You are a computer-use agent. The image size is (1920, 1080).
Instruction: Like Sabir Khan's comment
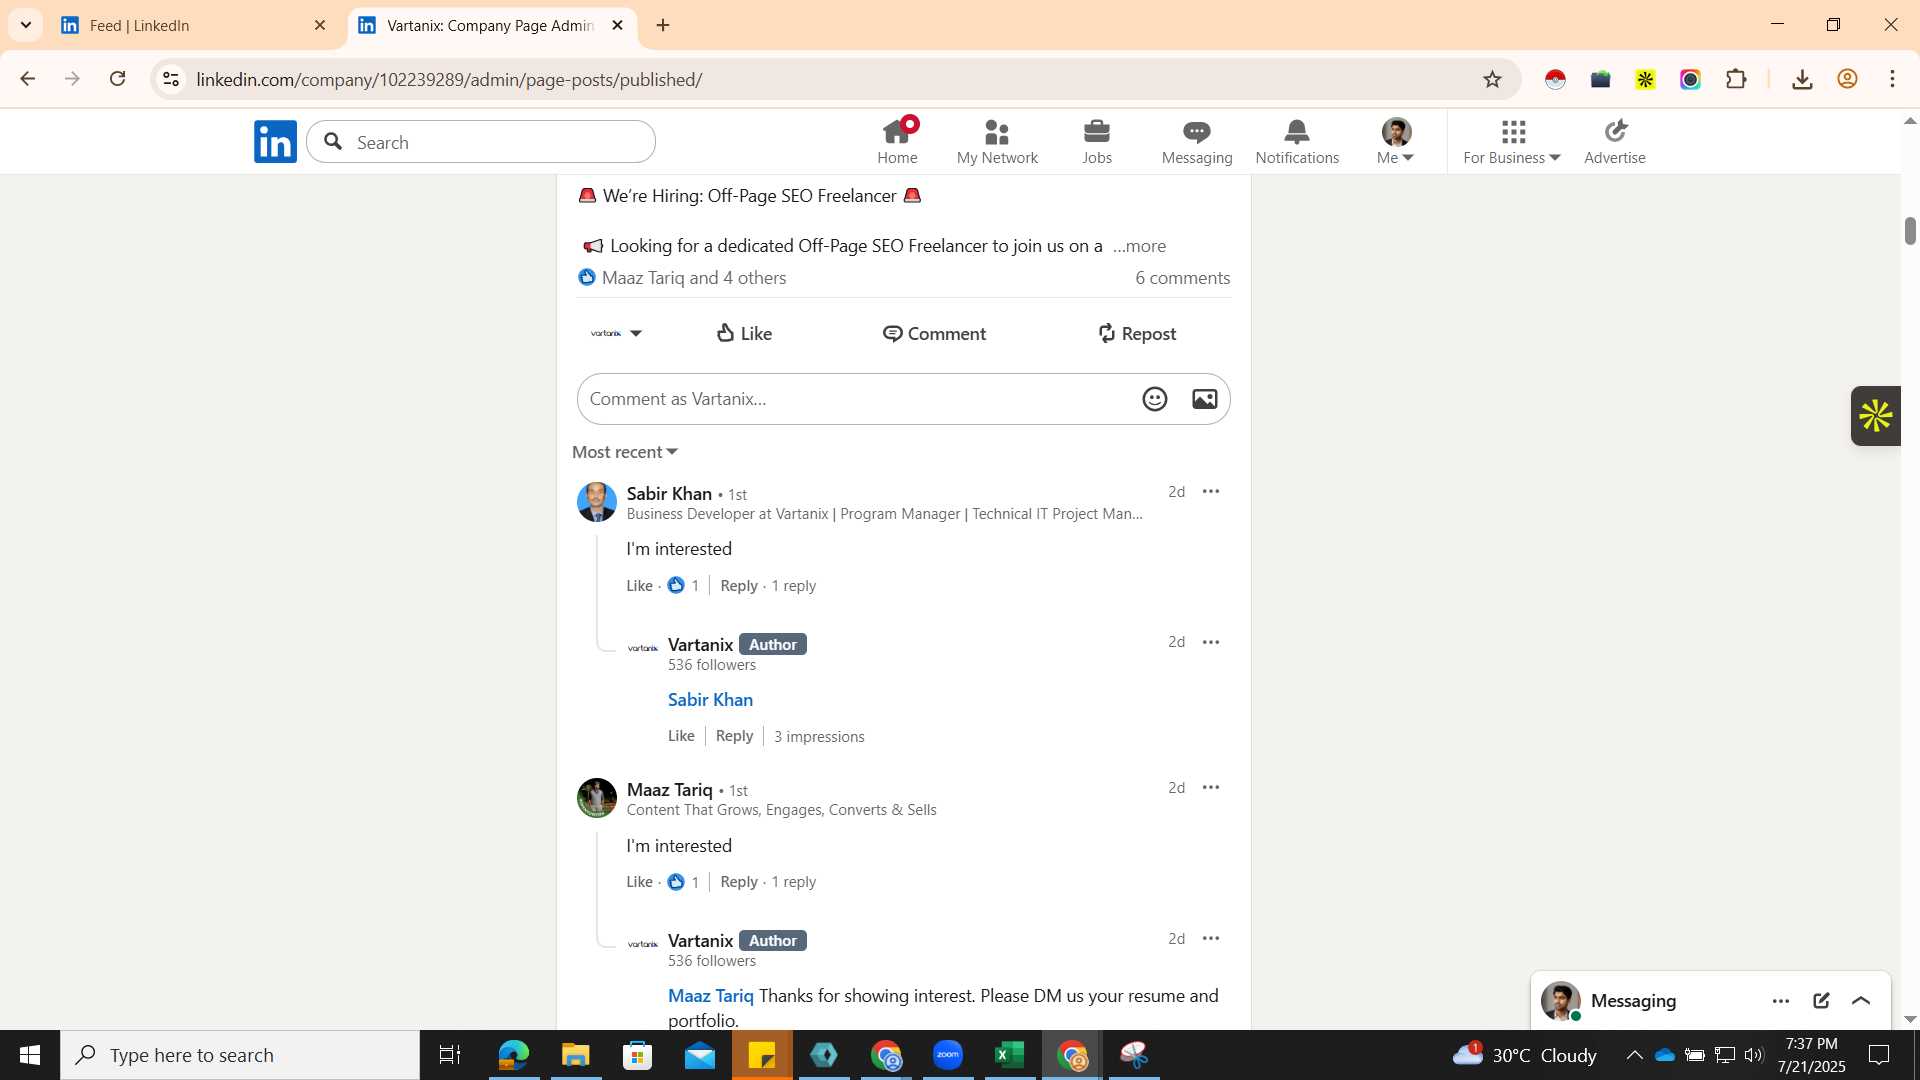(639, 586)
